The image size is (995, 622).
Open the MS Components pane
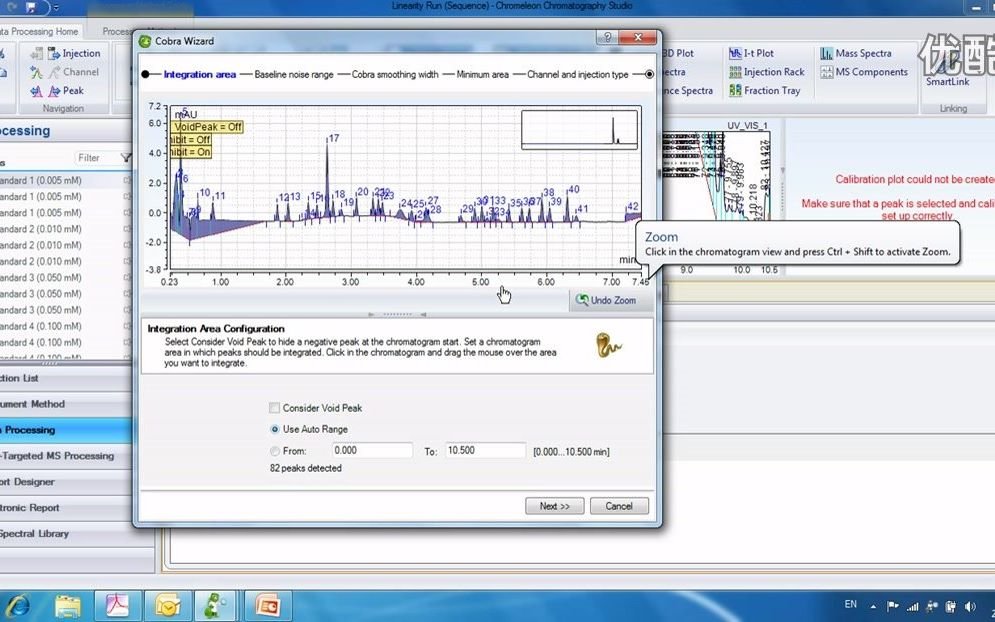coord(864,72)
